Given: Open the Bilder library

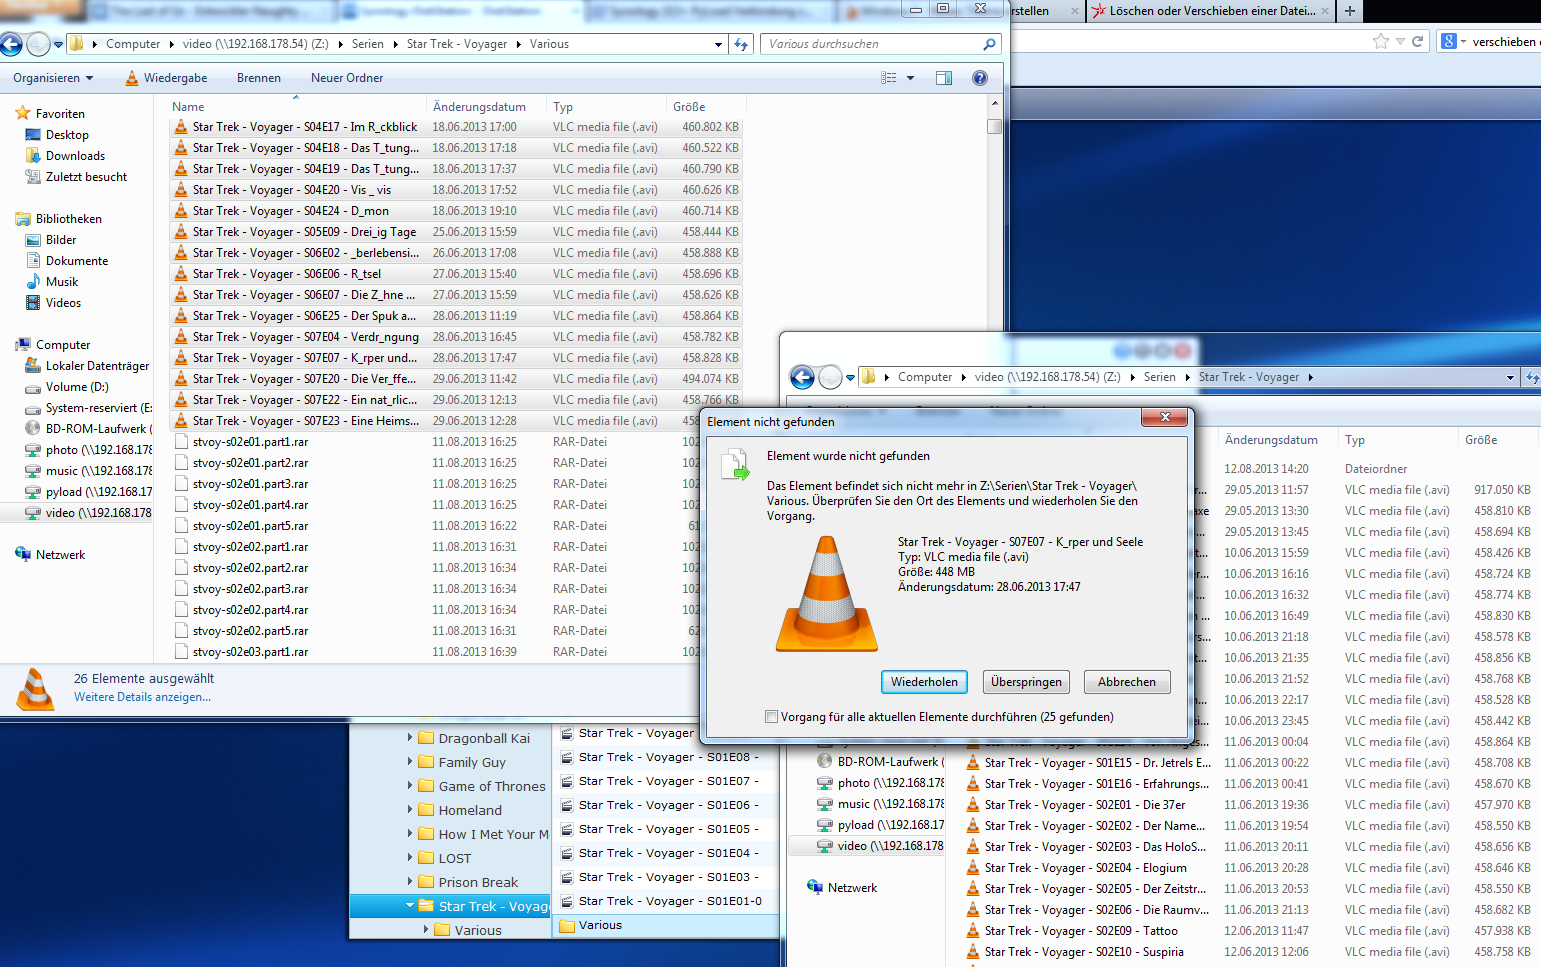Looking at the screenshot, I should click(61, 240).
